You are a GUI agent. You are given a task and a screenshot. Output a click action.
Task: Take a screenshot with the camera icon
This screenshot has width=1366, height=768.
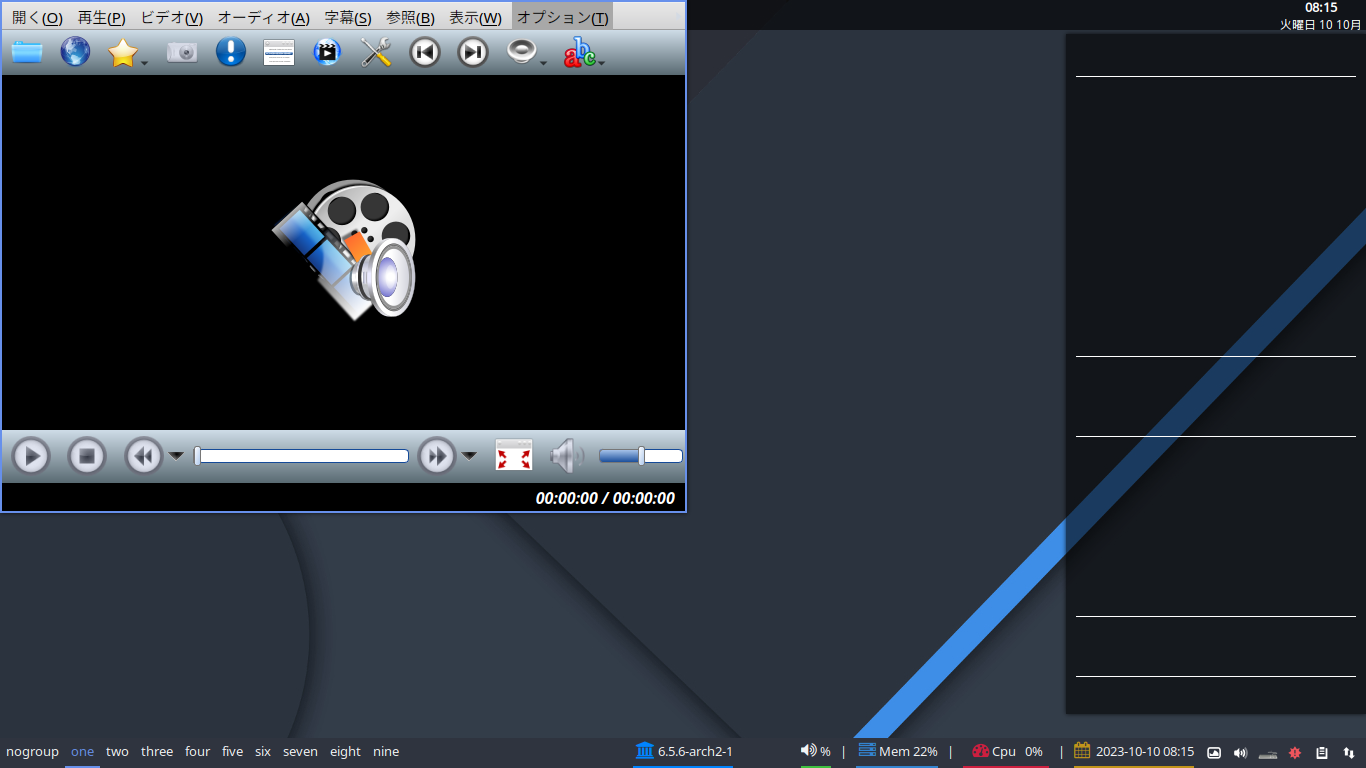point(182,52)
